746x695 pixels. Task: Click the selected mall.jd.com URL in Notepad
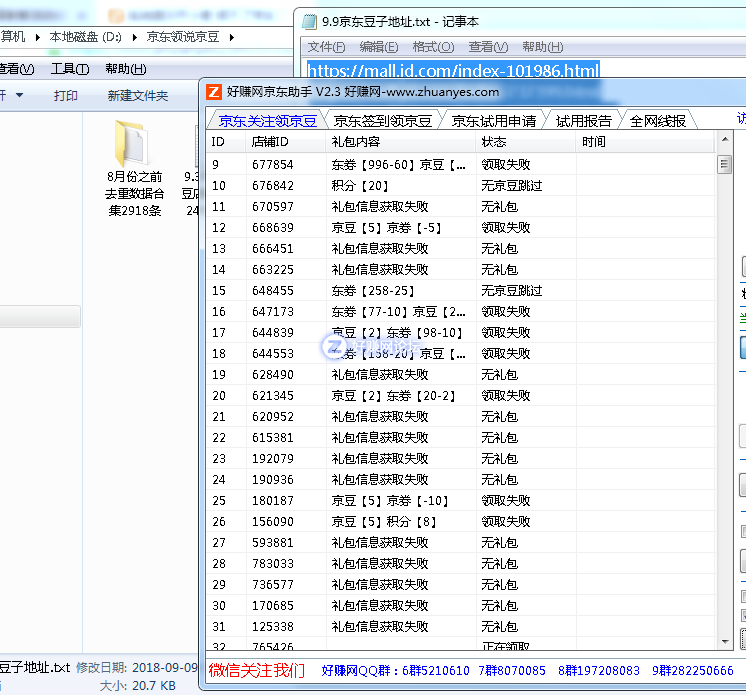[x=453, y=70]
